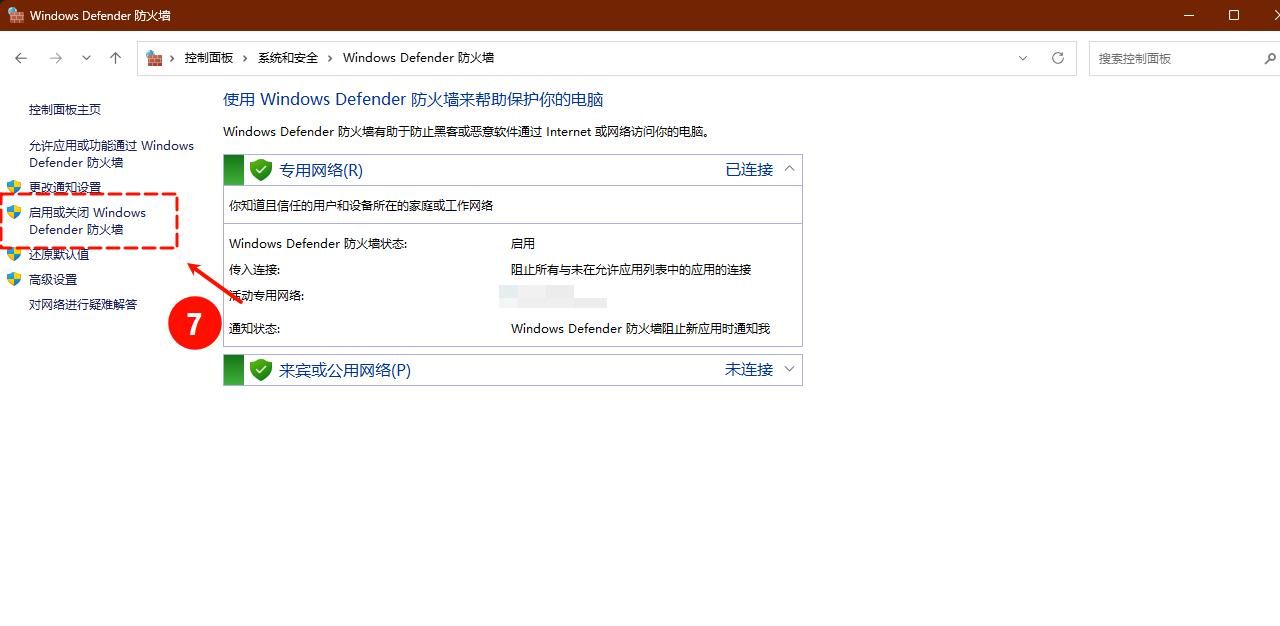Click shield icon beside 更改通知设置
Image resolution: width=1280 pixels, height=626 pixels.
14,187
